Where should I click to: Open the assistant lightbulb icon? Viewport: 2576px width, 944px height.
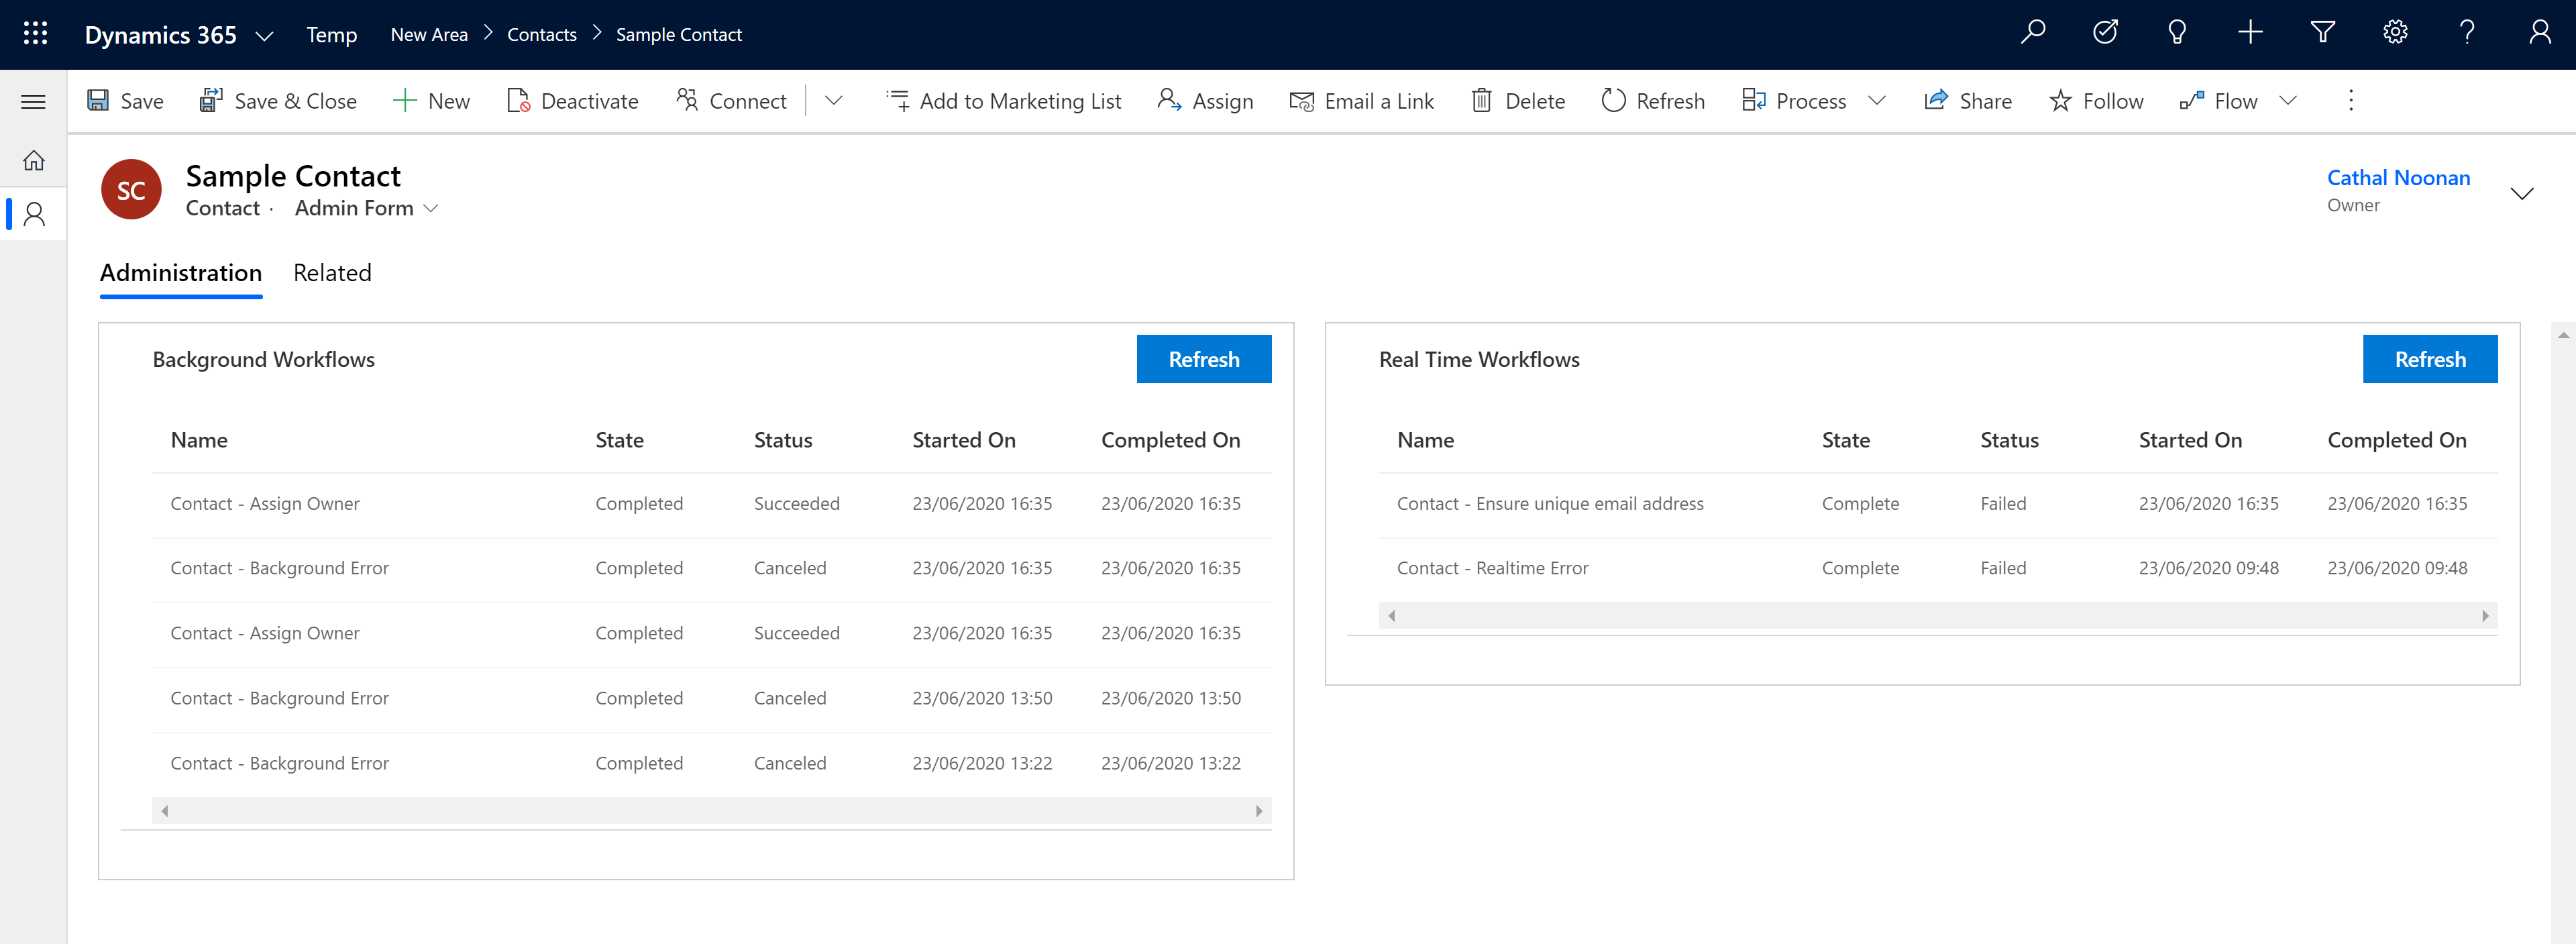(2177, 33)
